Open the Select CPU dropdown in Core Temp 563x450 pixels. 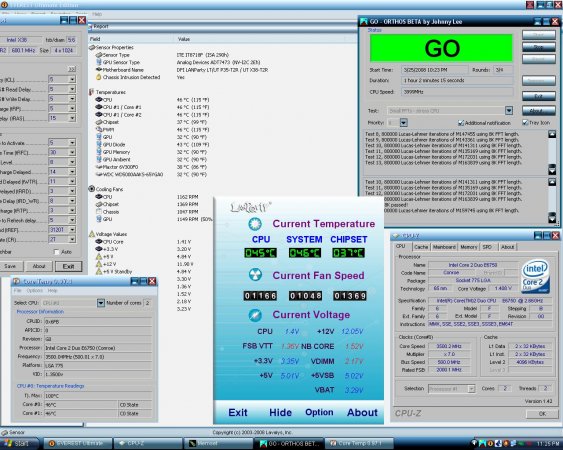(101, 303)
